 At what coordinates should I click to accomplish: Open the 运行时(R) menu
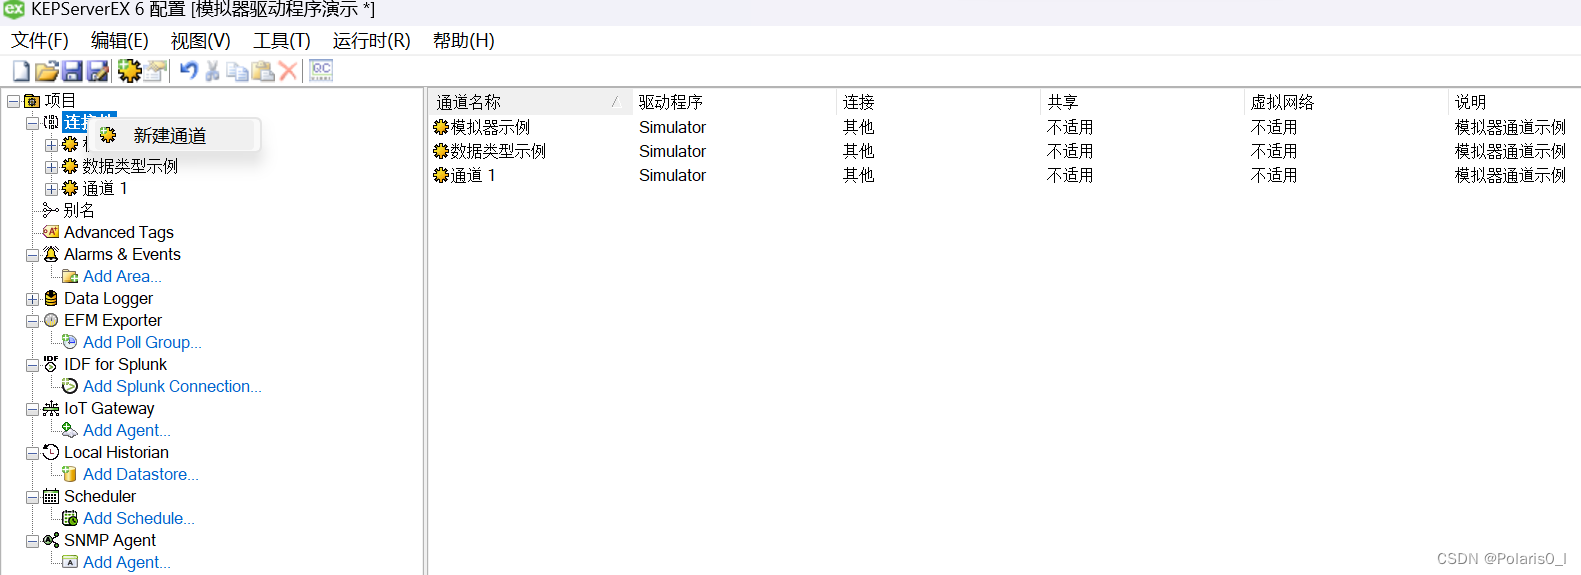[372, 41]
